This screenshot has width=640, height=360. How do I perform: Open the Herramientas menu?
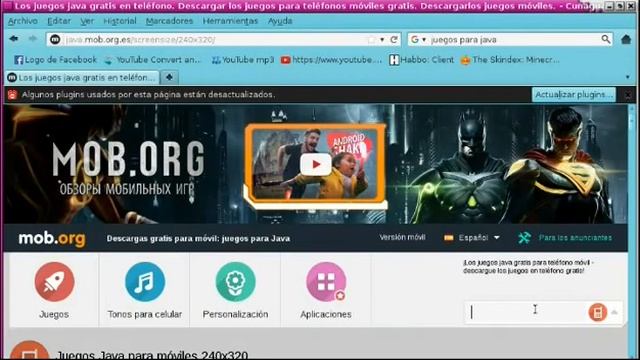click(230, 21)
